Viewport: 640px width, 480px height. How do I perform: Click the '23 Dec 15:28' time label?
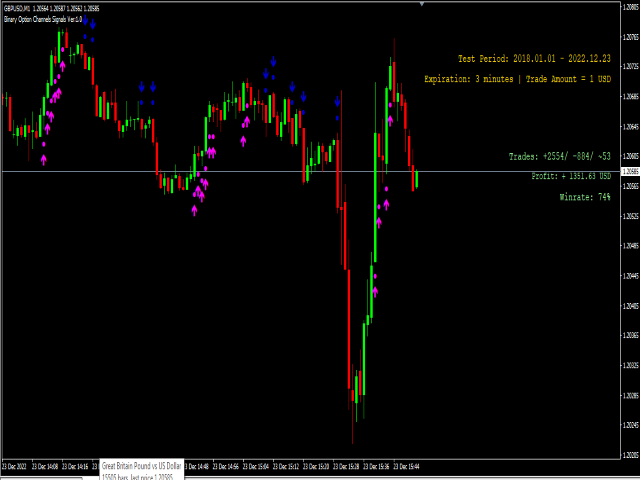pos(347,467)
